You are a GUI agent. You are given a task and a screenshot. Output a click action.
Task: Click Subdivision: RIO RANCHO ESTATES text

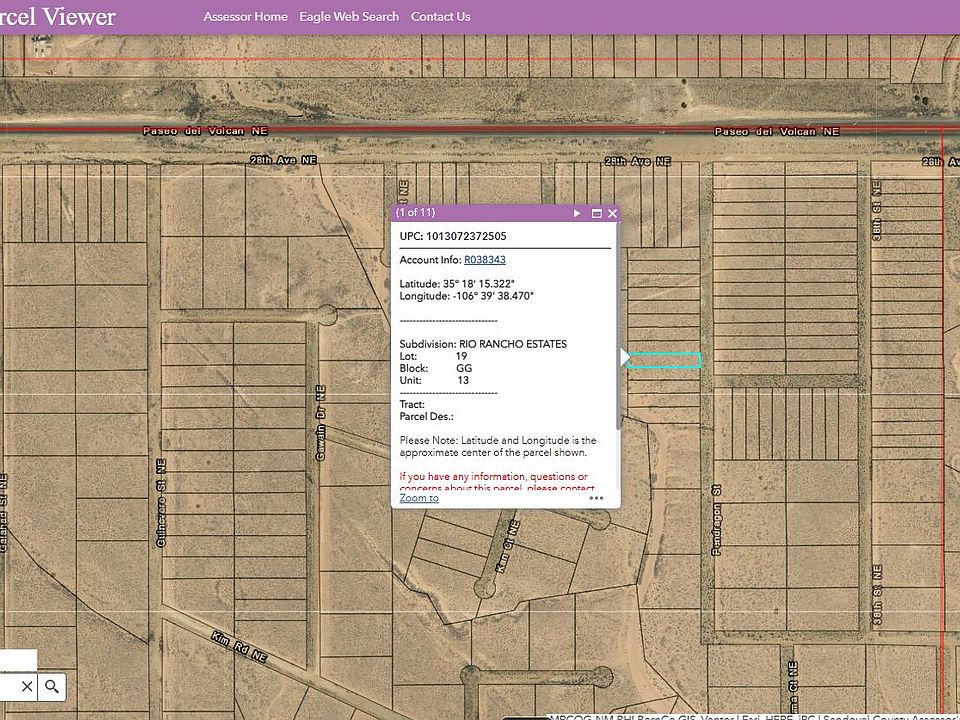[x=483, y=344]
